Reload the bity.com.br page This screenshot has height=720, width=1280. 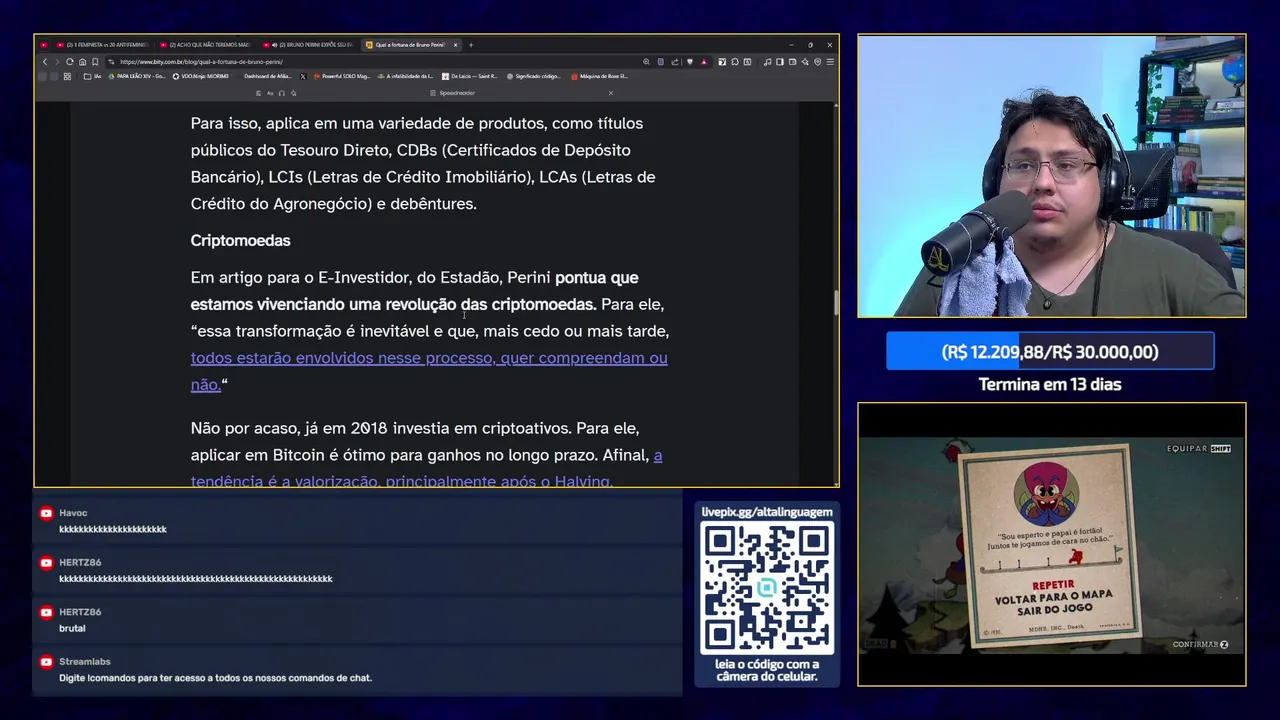pyautogui.click(x=70, y=62)
